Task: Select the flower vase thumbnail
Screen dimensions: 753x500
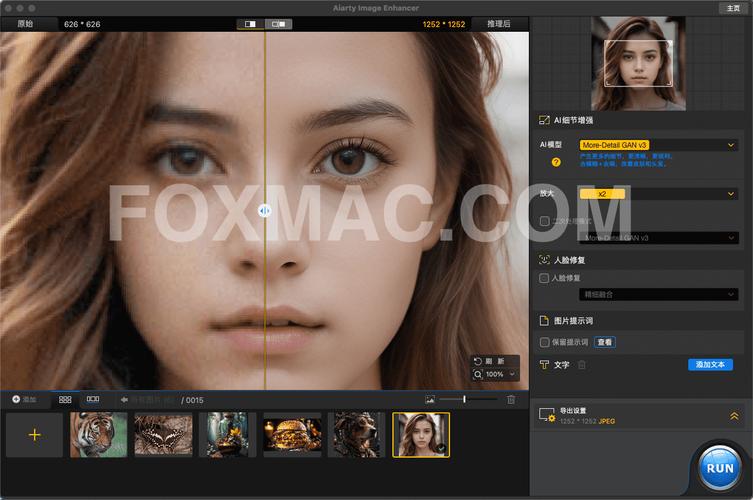Action: pos(228,435)
